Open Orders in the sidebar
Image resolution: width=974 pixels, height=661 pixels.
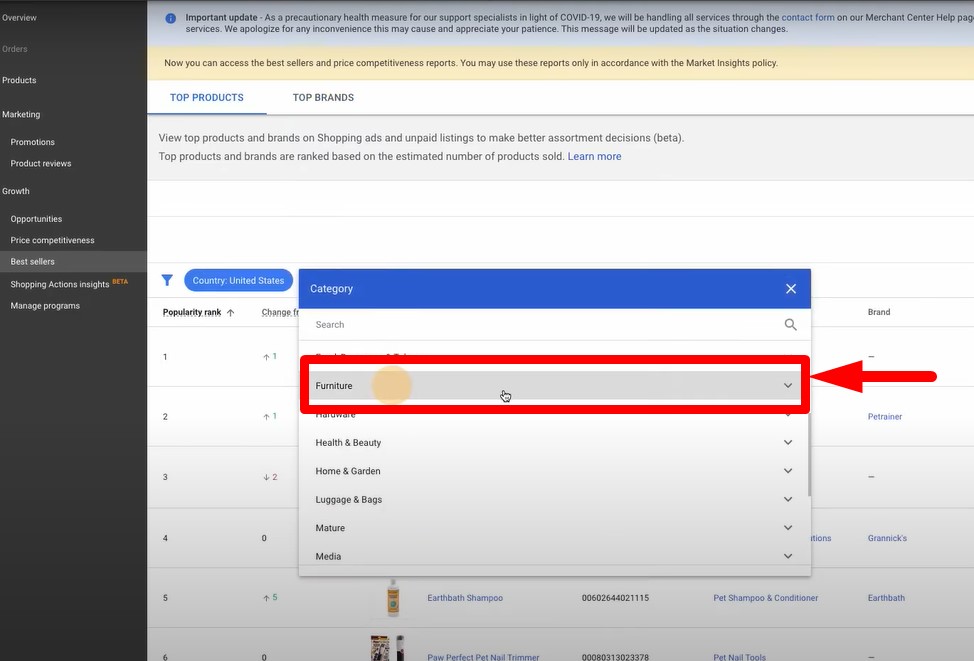click(x=15, y=49)
